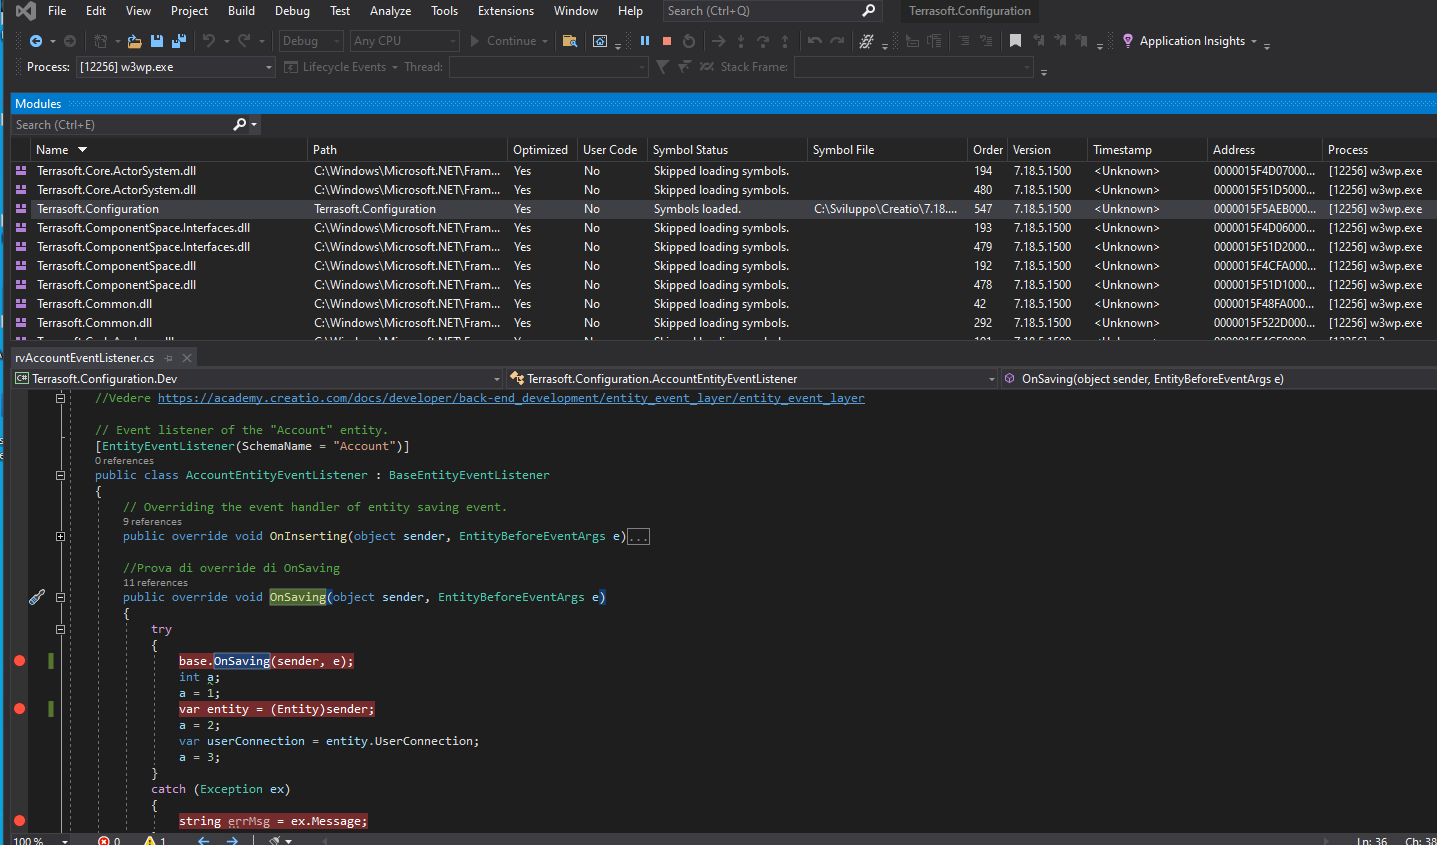Click the 100 % zoom dropdown
Viewport: 1437px width, 845px height.
pyautogui.click(x=40, y=841)
